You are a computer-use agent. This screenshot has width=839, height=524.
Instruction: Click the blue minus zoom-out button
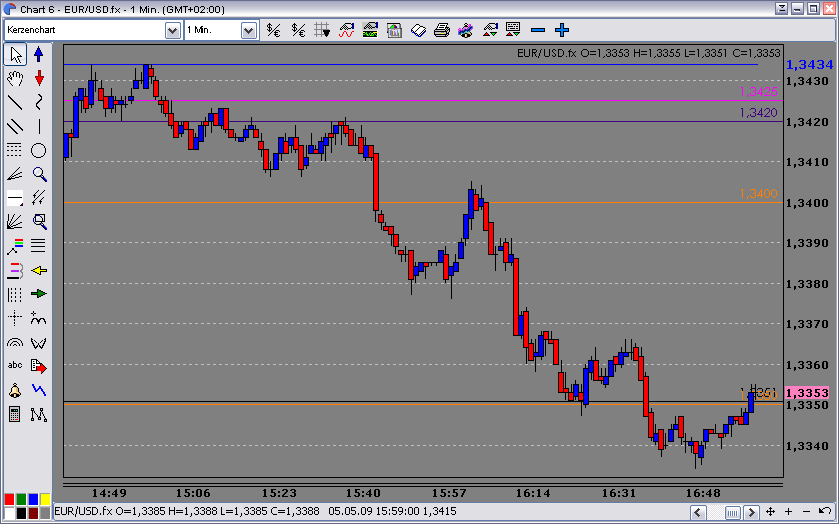tap(538, 30)
